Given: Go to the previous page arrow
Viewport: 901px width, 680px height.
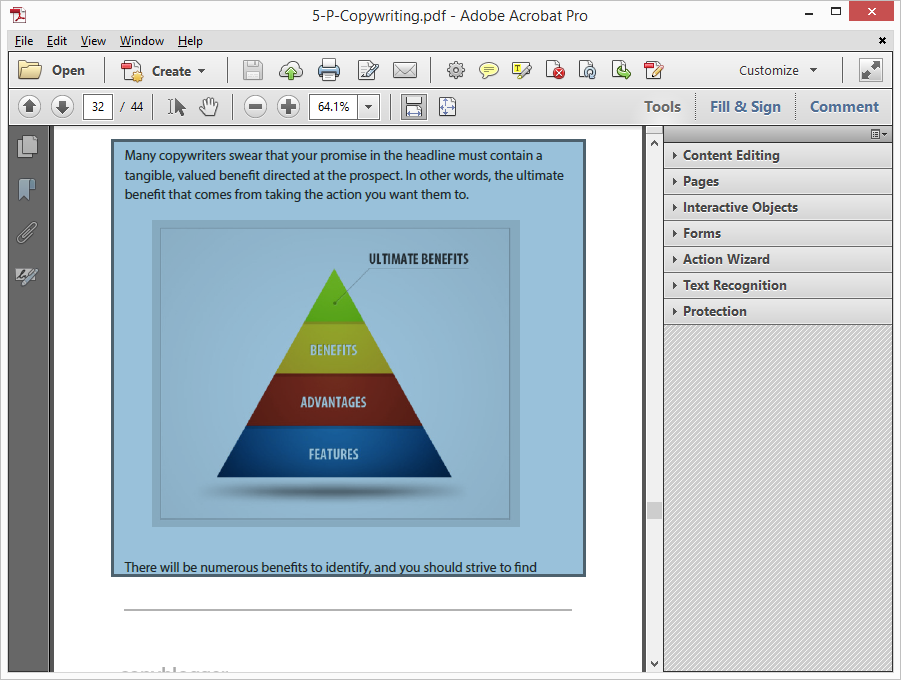Looking at the screenshot, I should (29, 107).
